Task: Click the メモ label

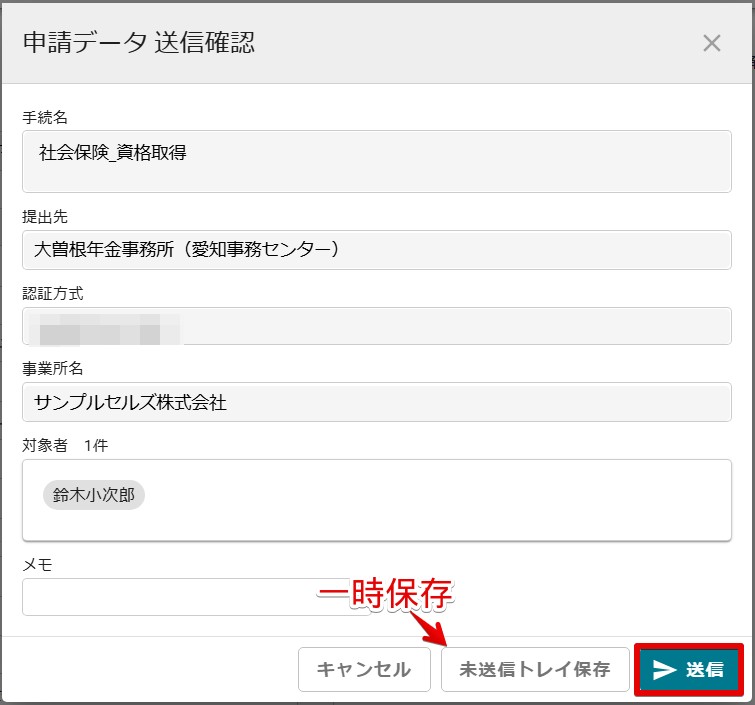Action: pos(37,564)
